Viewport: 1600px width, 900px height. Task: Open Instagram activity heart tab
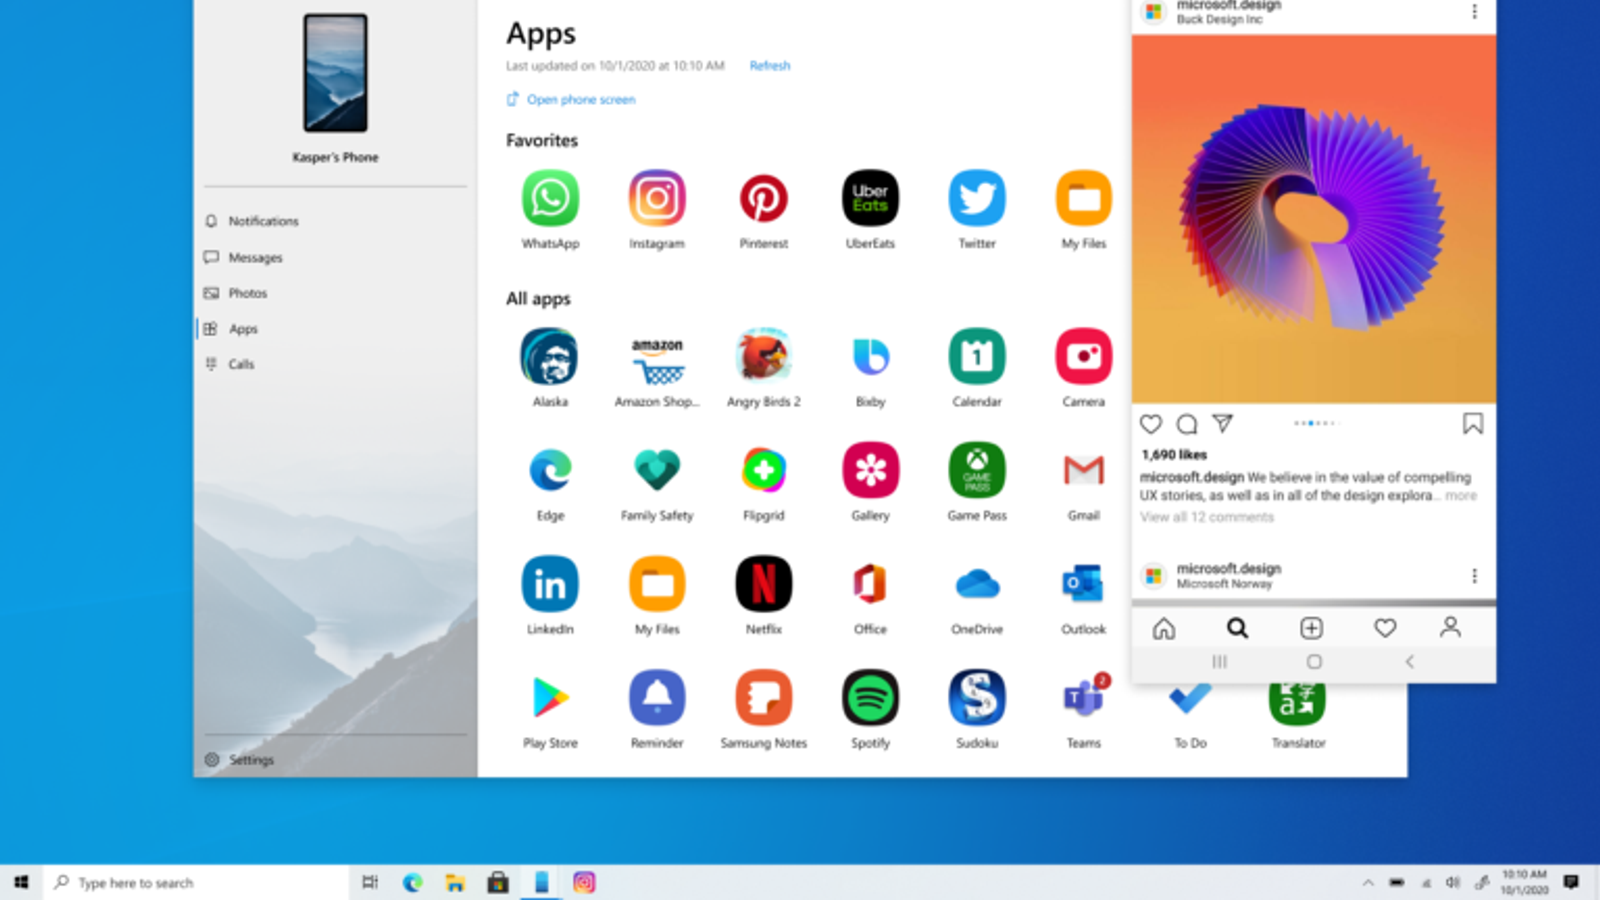(1385, 628)
